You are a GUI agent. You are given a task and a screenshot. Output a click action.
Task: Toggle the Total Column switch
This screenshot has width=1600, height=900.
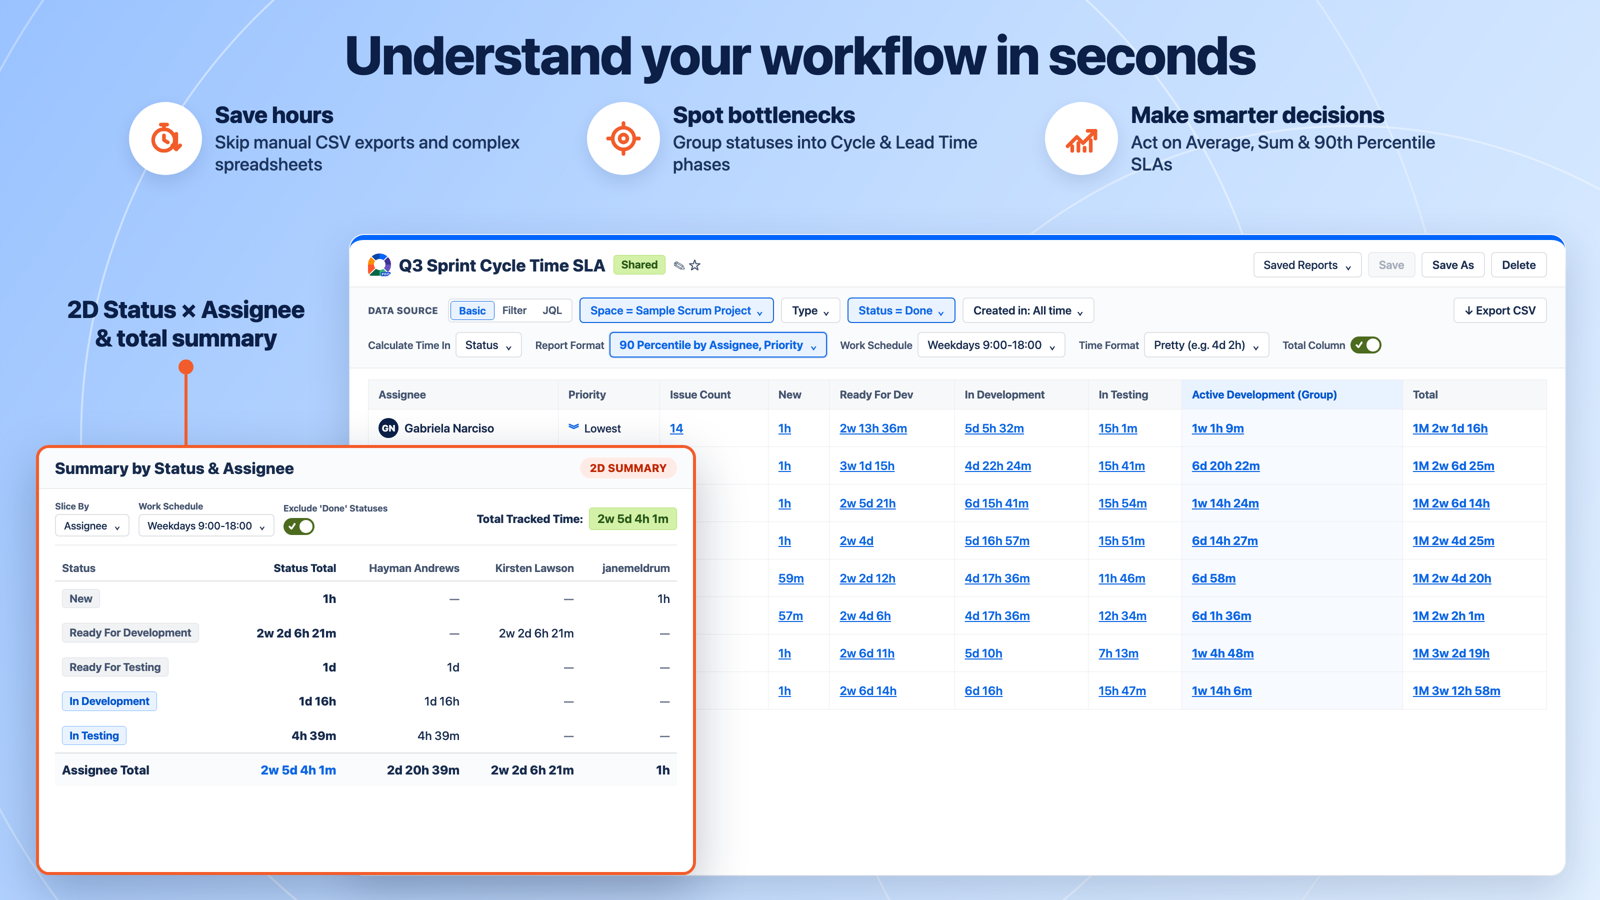[1366, 345]
